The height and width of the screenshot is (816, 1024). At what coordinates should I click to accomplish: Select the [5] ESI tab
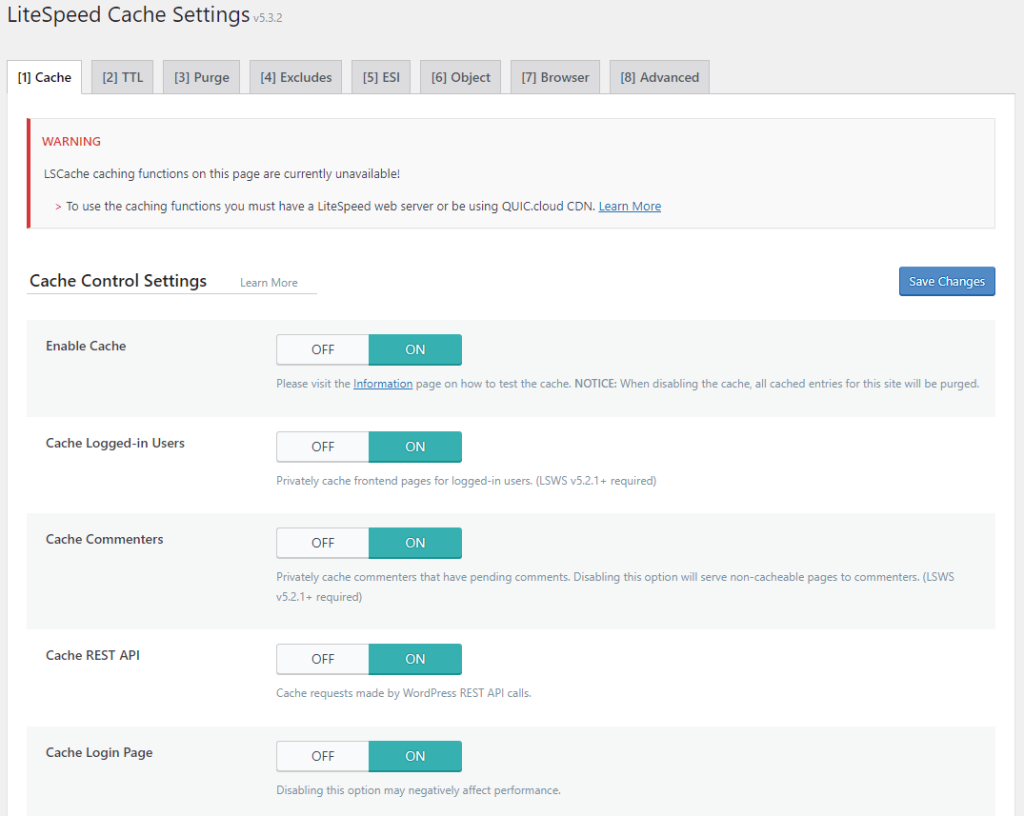point(380,77)
